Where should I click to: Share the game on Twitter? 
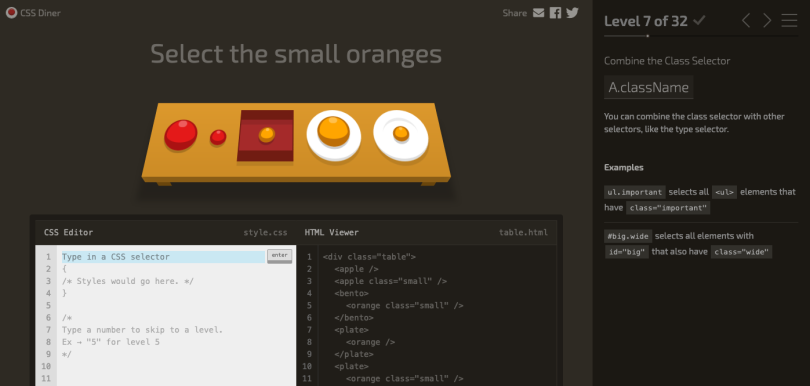[572, 13]
